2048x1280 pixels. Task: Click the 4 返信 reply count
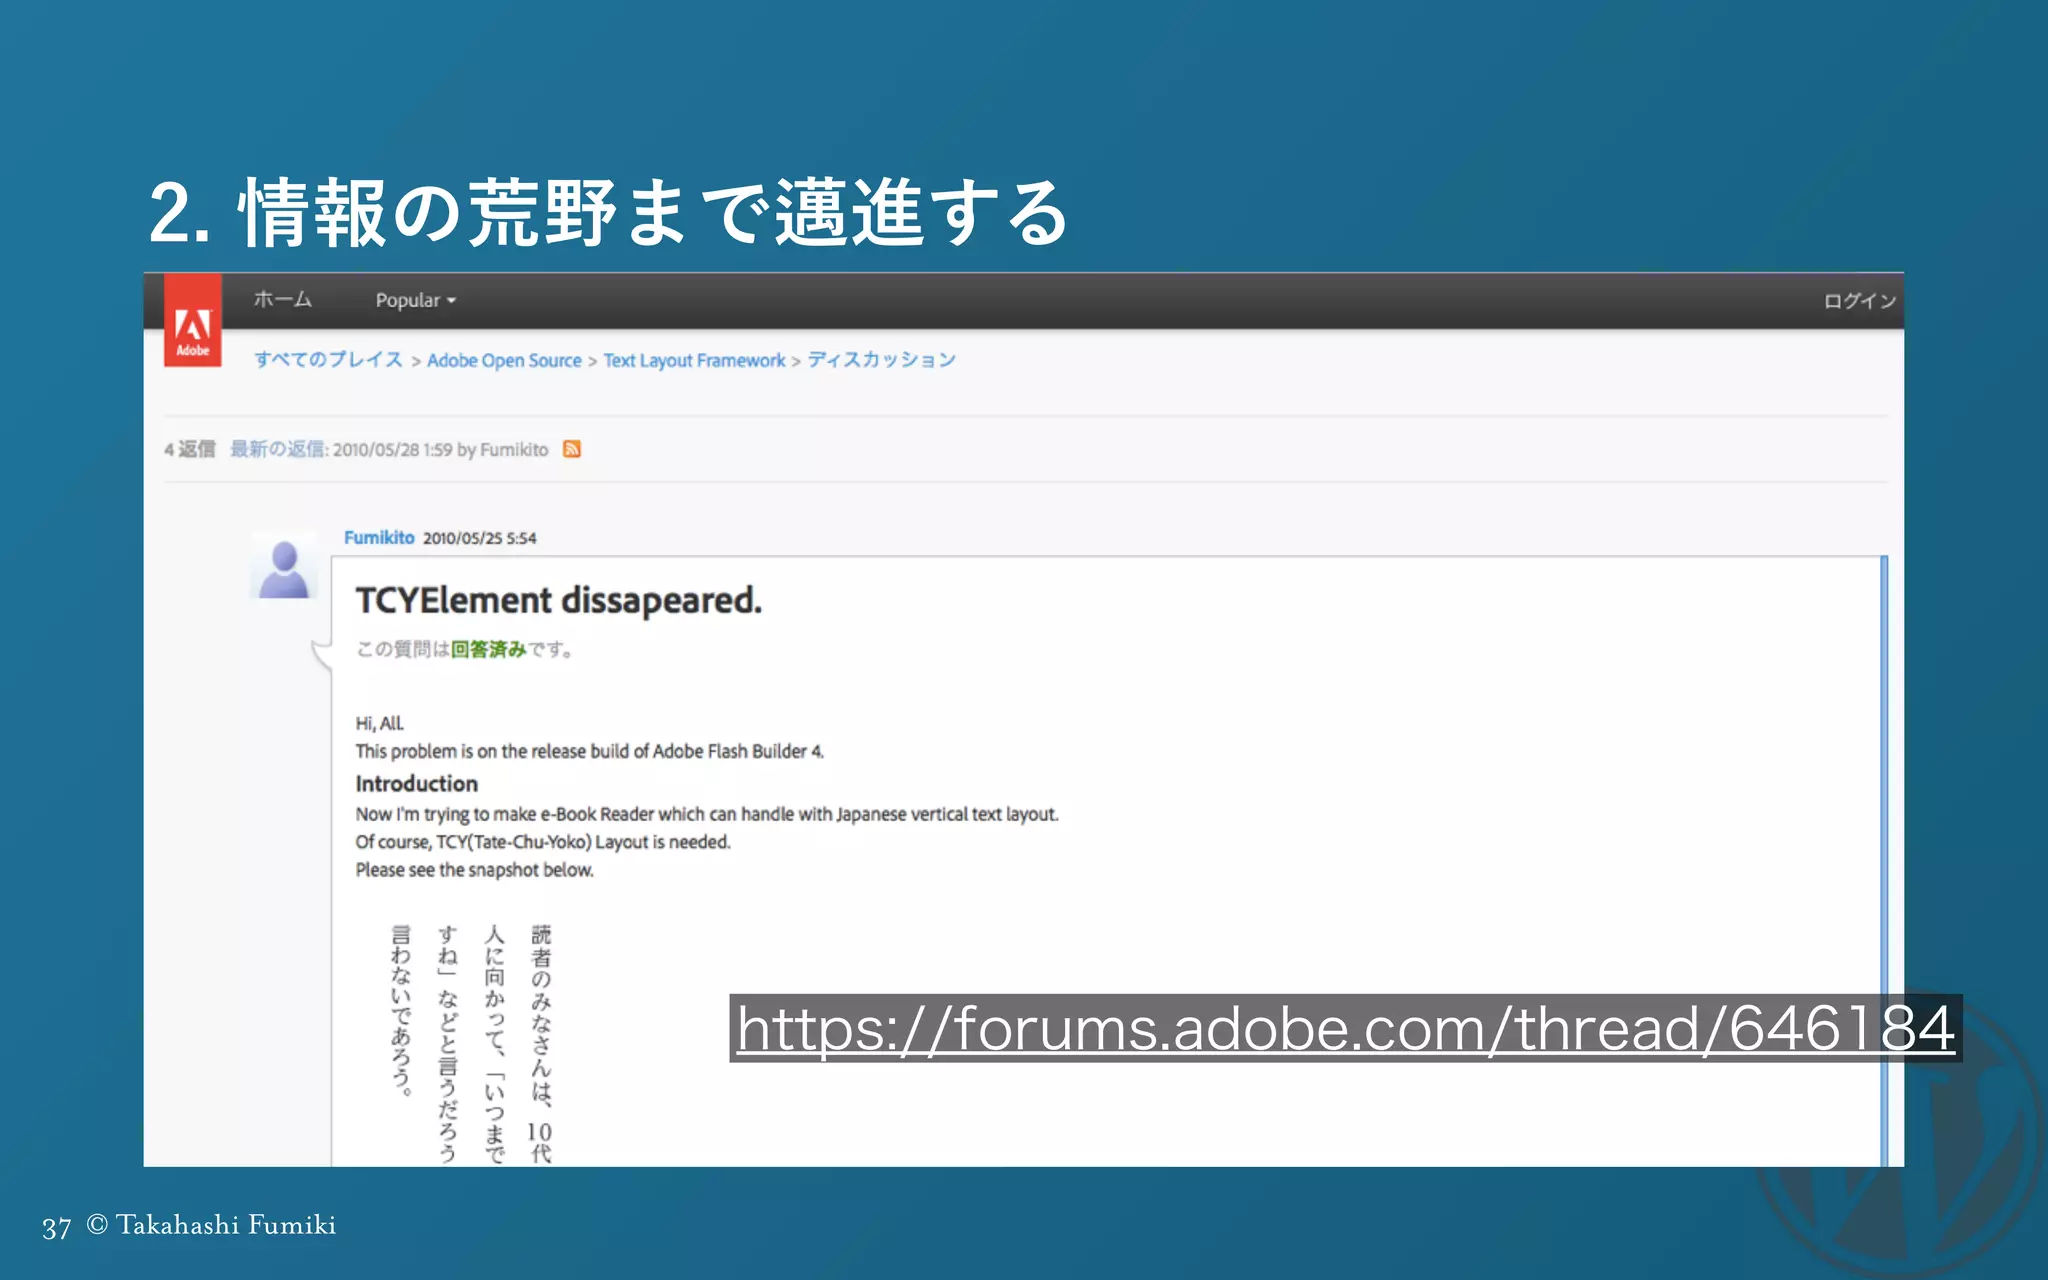(x=190, y=449)
